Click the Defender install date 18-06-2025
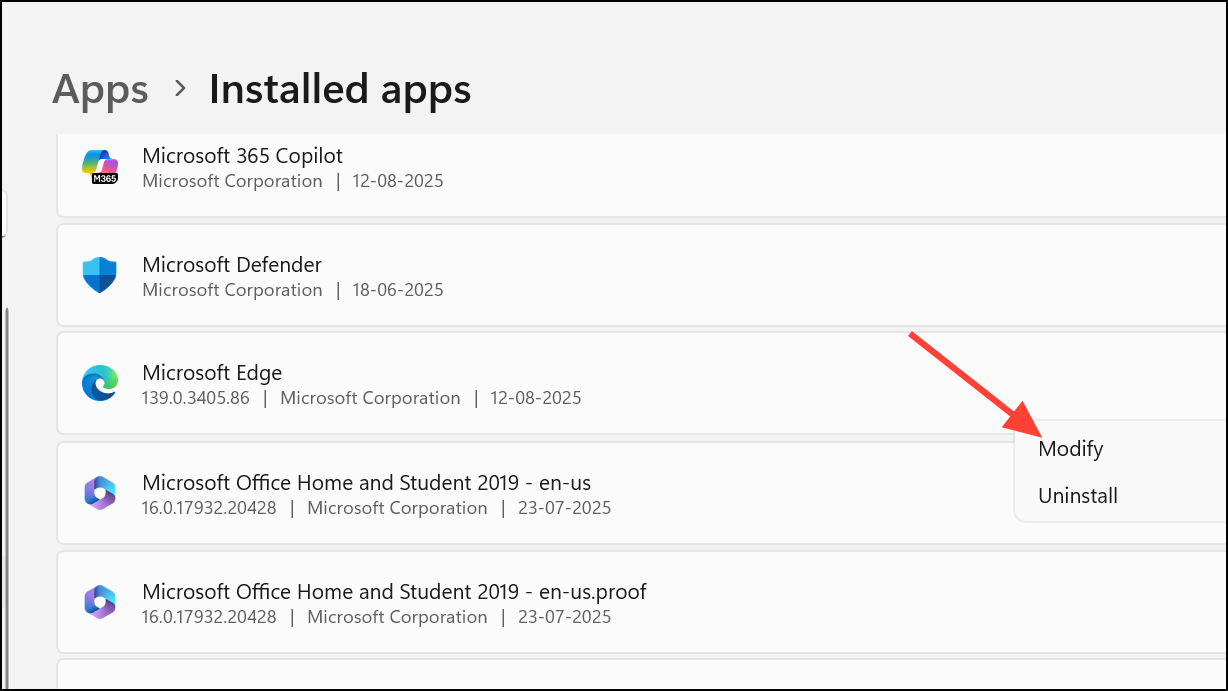The image size is (1228, 691). pos(398,290)
